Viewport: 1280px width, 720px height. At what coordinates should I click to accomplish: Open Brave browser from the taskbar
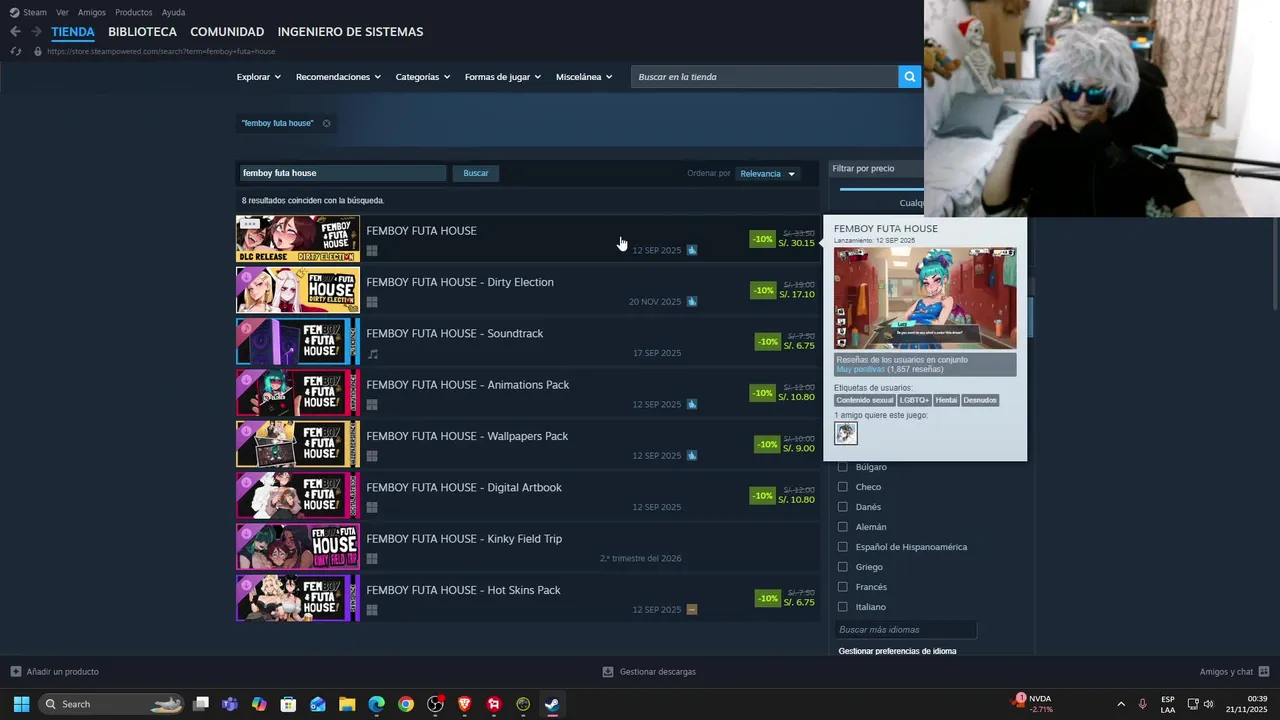[x=464, y=704]
